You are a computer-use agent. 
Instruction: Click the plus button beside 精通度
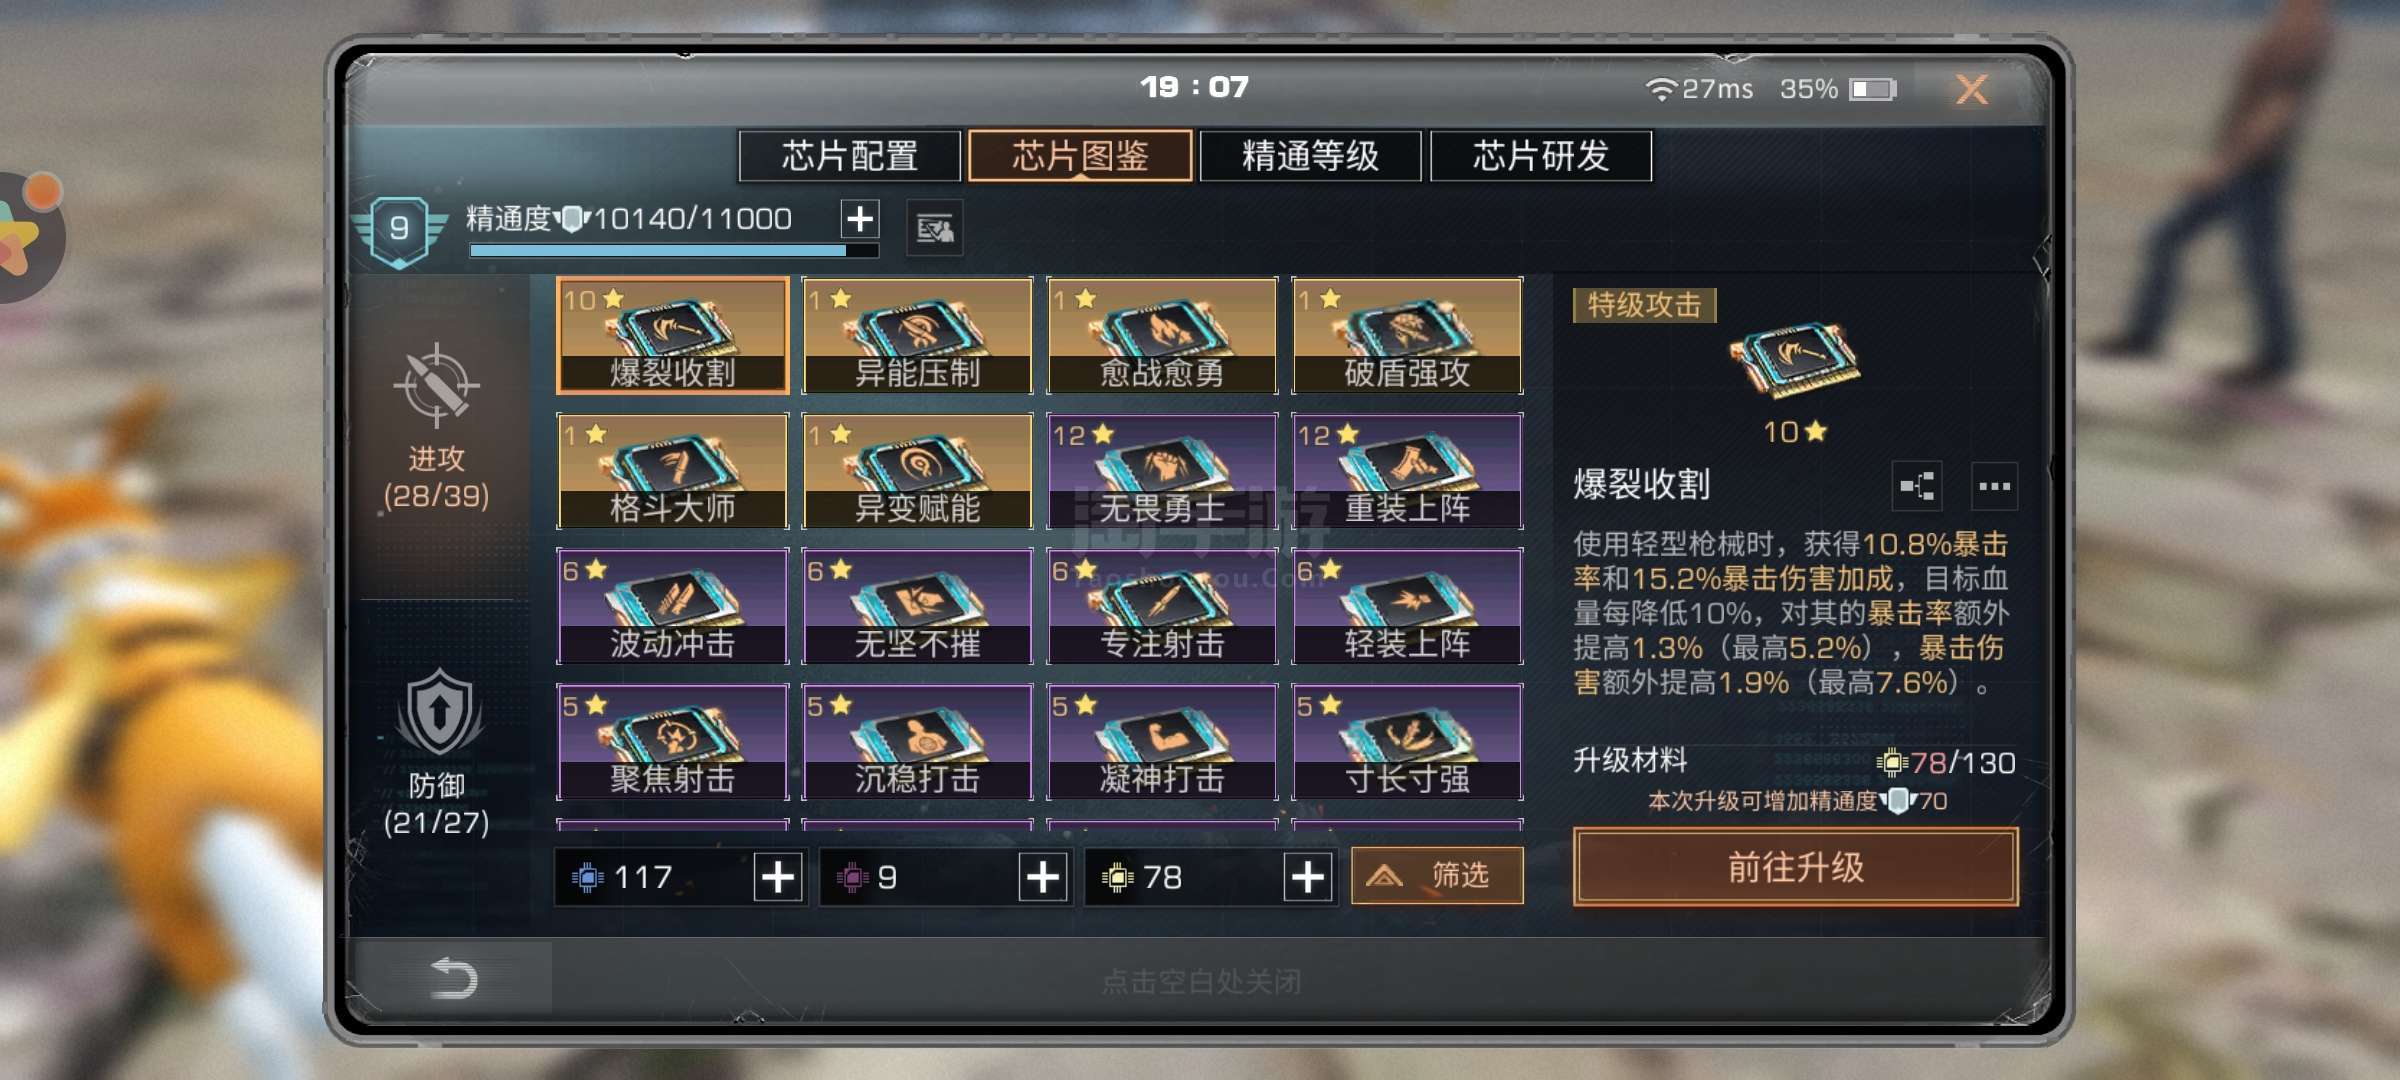point(860,218)
